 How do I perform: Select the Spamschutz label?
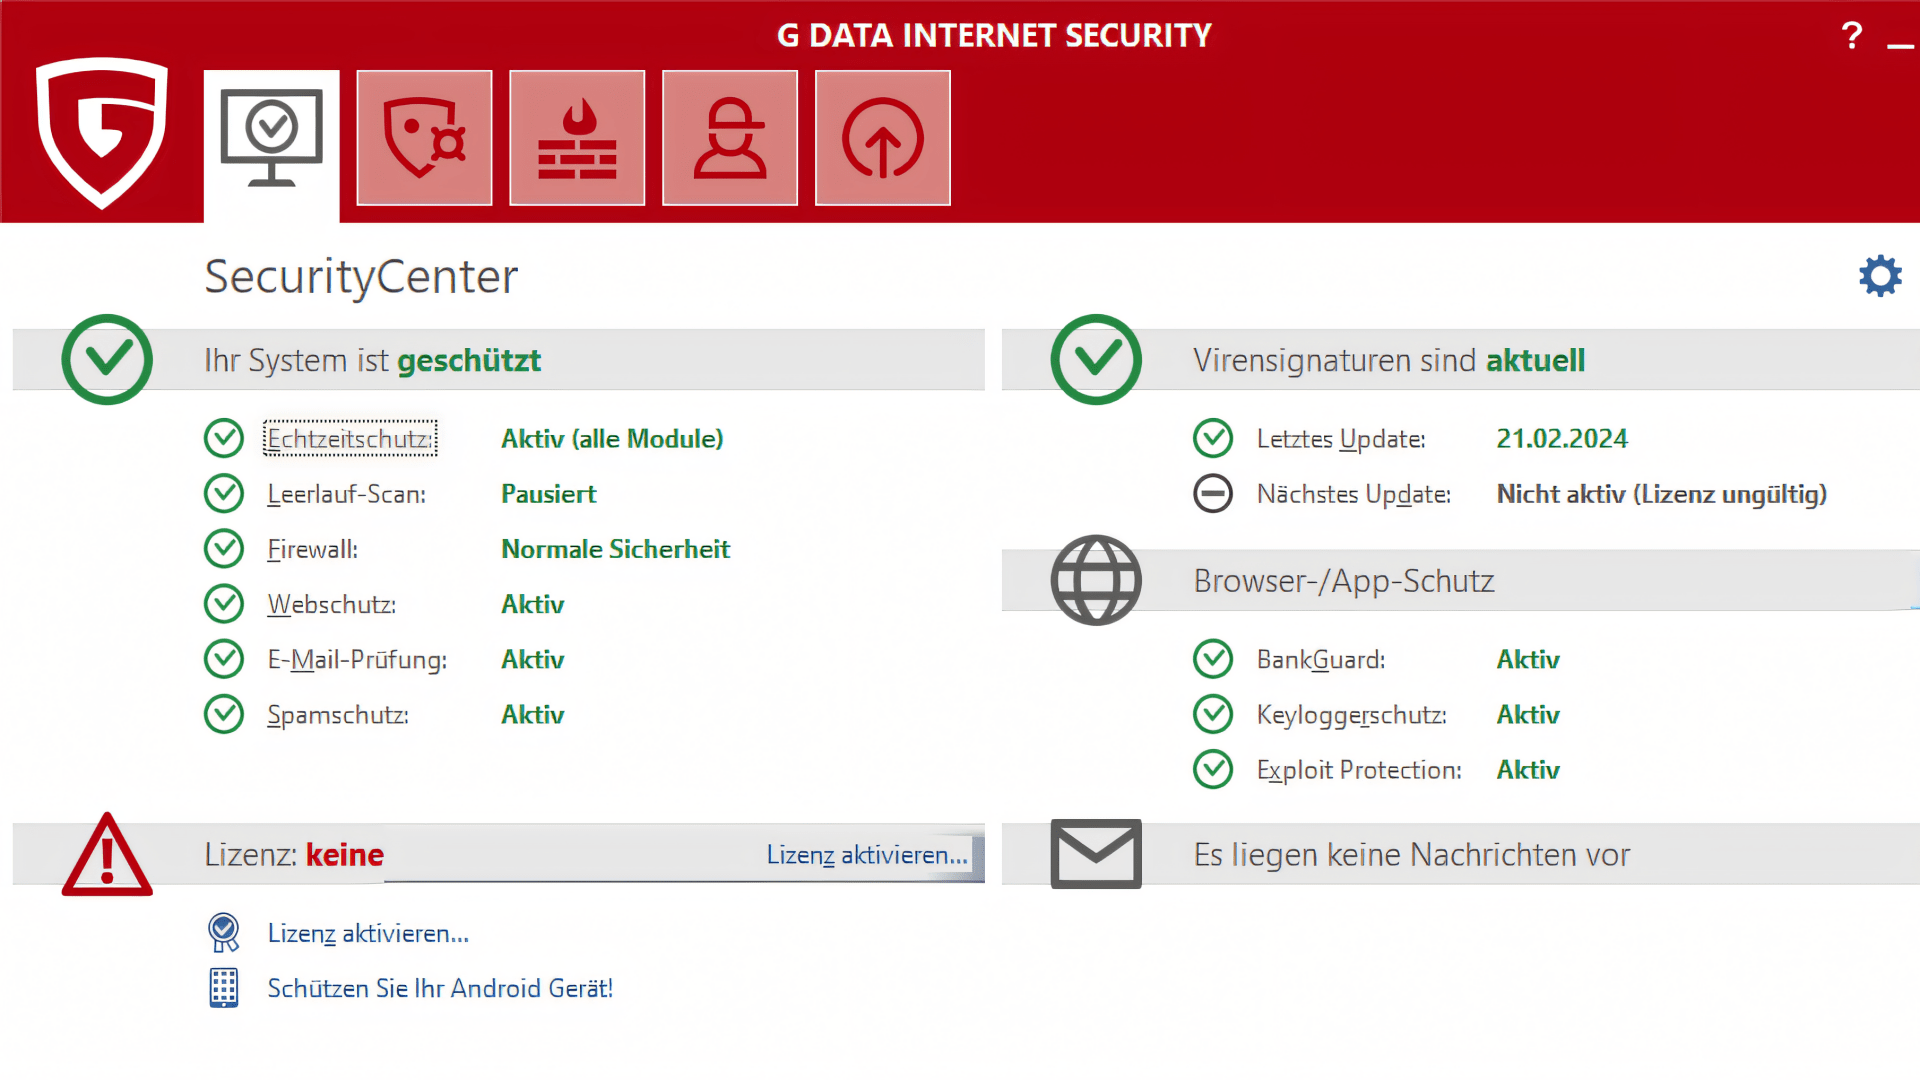pyautogui.click(x=338, y=715)
